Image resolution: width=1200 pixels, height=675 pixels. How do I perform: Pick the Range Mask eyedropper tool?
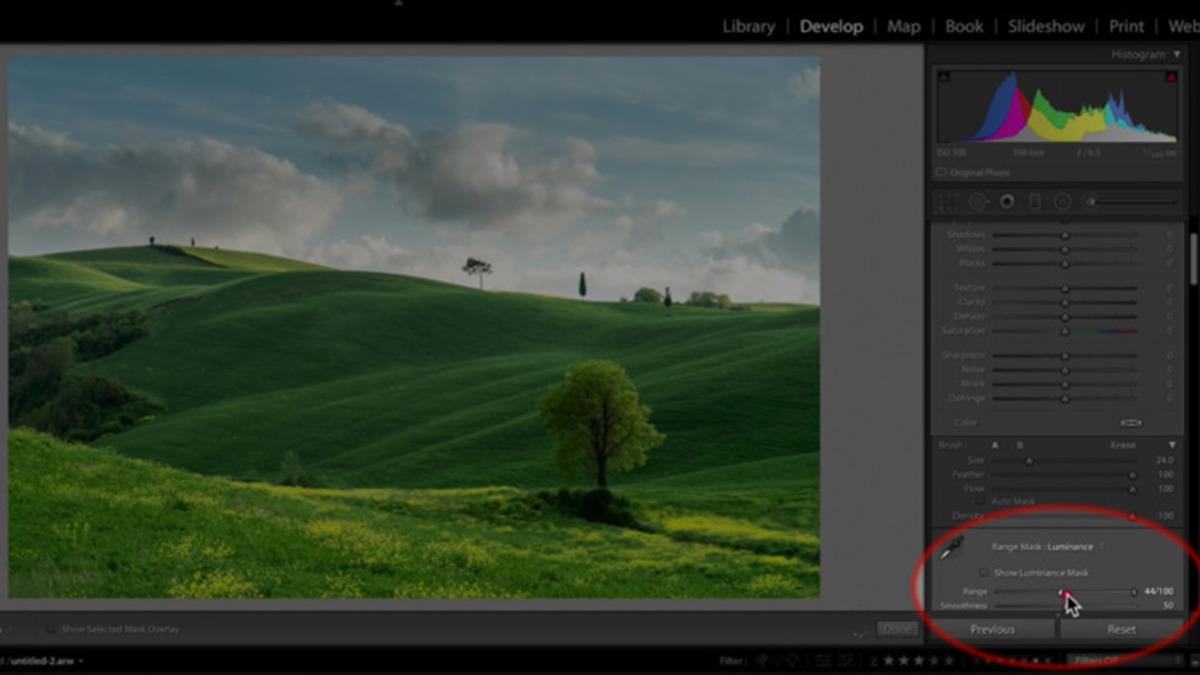951,549
